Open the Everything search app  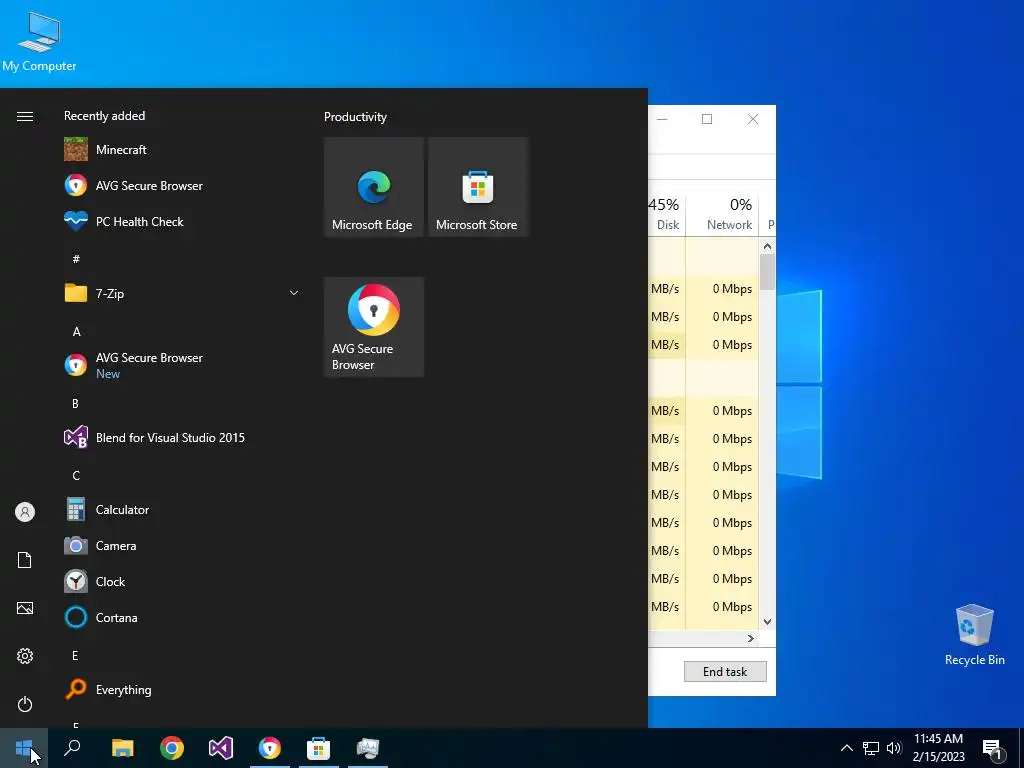click(183, 690)
